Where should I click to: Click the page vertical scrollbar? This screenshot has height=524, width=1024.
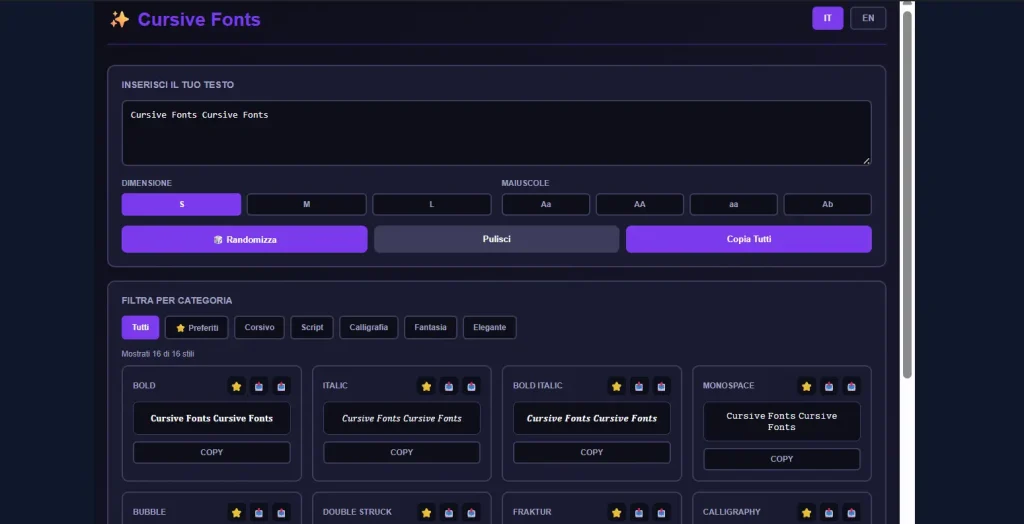click(x=907, y=194)
